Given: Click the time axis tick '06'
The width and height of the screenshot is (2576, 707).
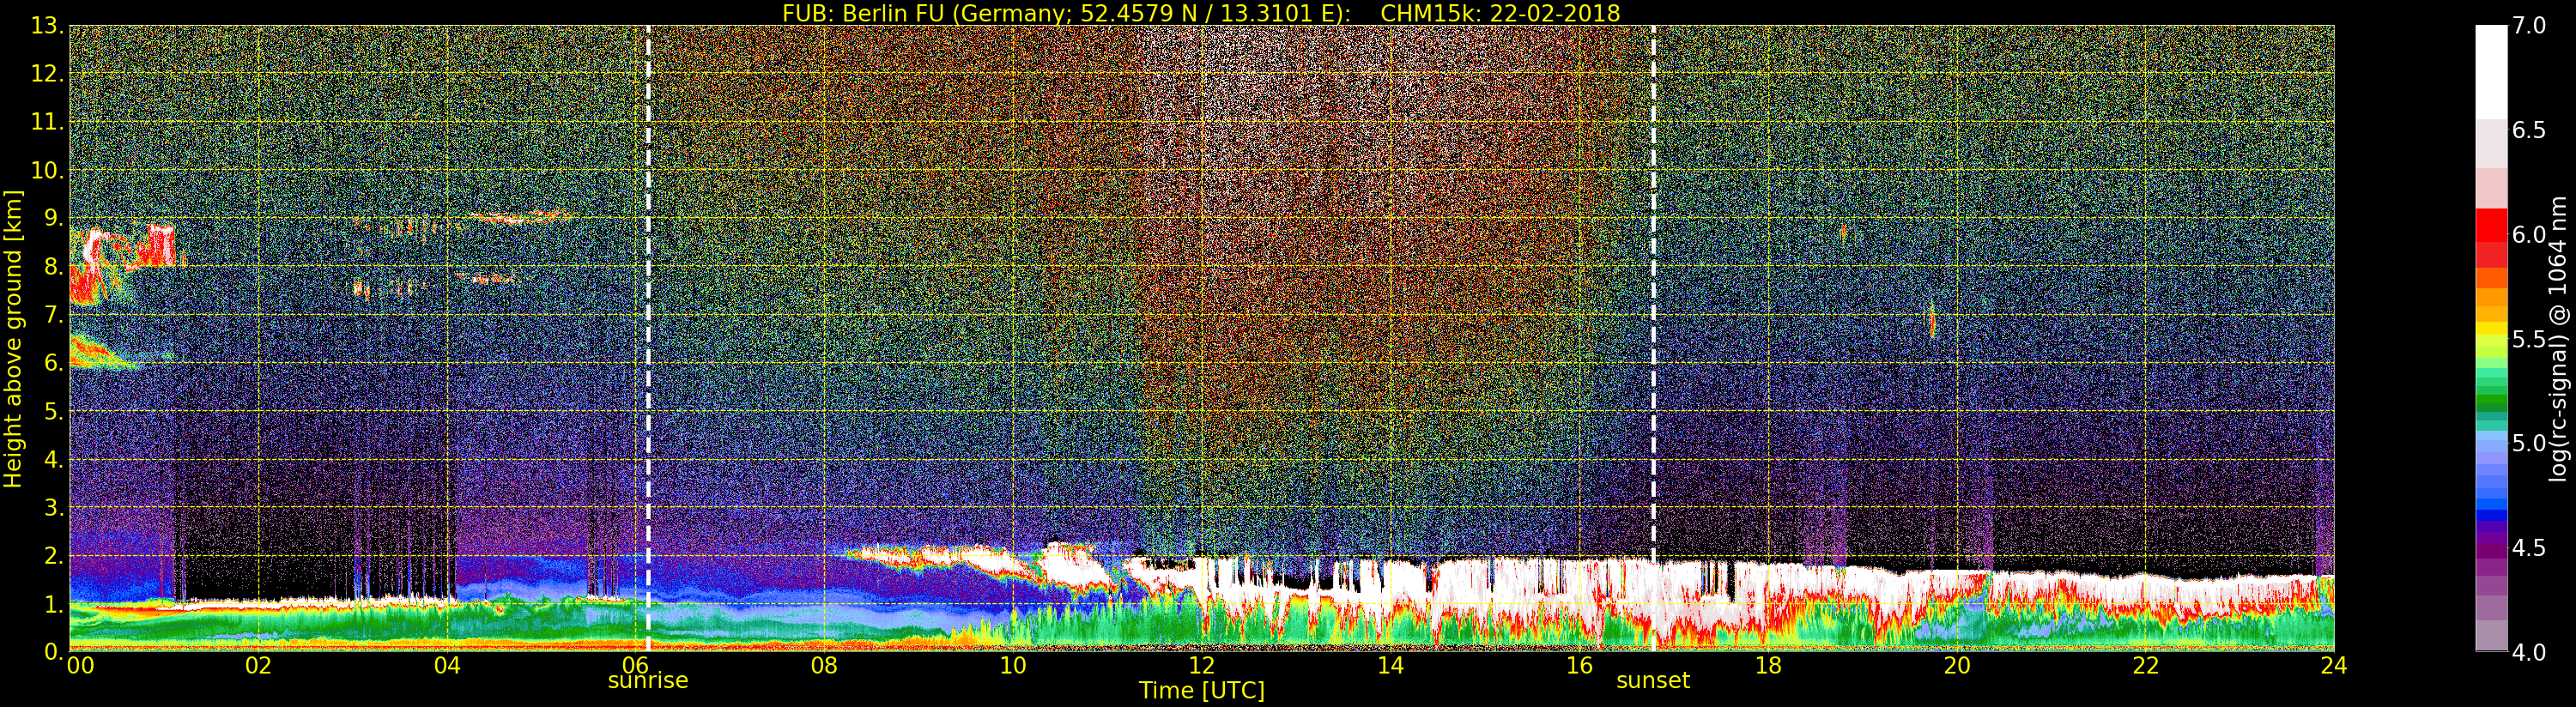Looking at the screenshot, I should point(635,666).
